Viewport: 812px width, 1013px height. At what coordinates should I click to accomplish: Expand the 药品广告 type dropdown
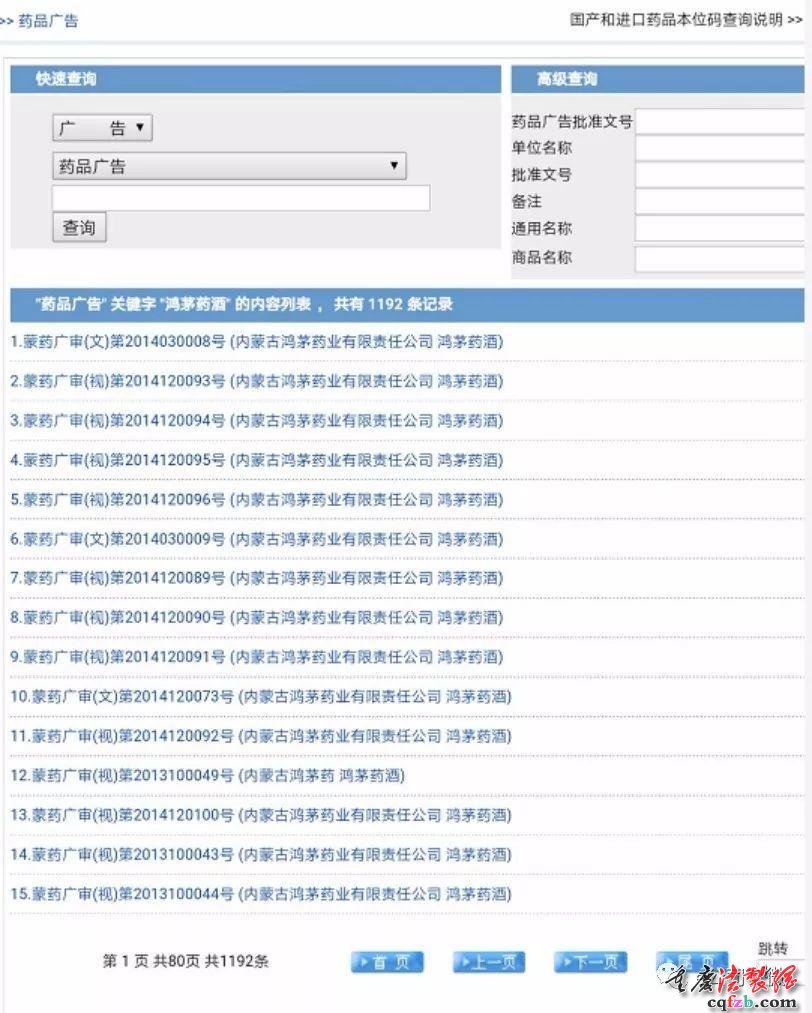tap(229, 166)
